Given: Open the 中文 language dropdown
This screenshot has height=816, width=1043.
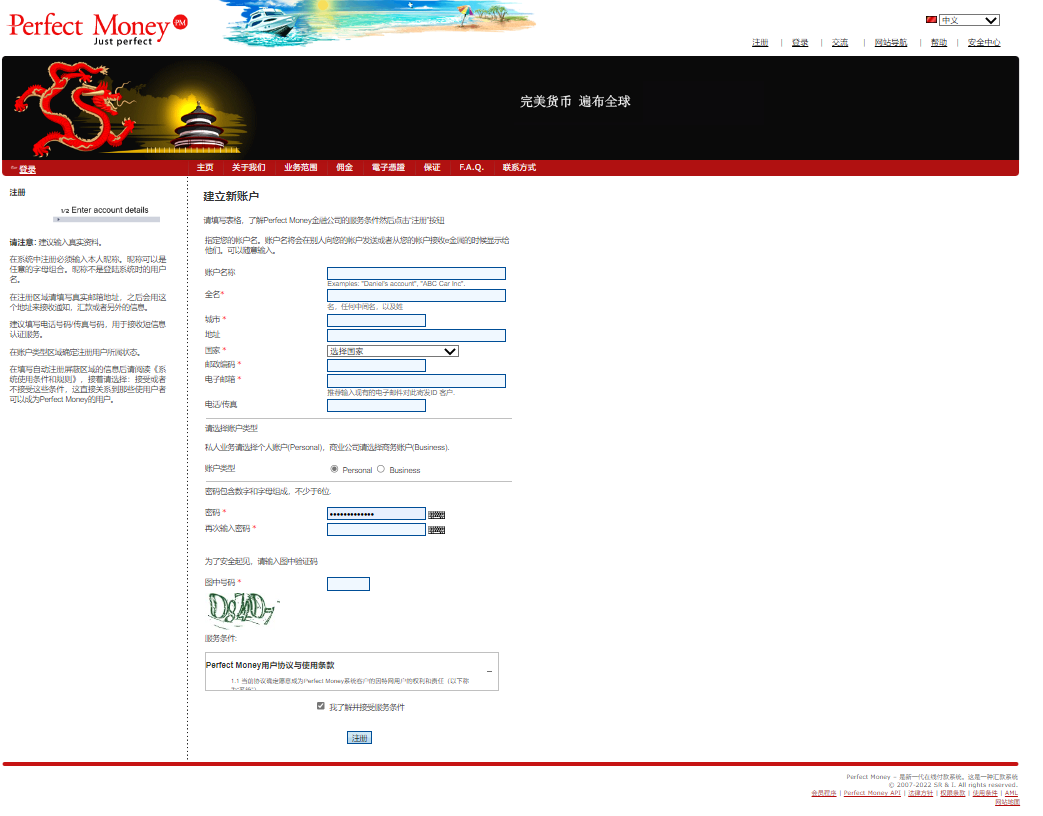Looking at the screenshot, I should 969,20.
